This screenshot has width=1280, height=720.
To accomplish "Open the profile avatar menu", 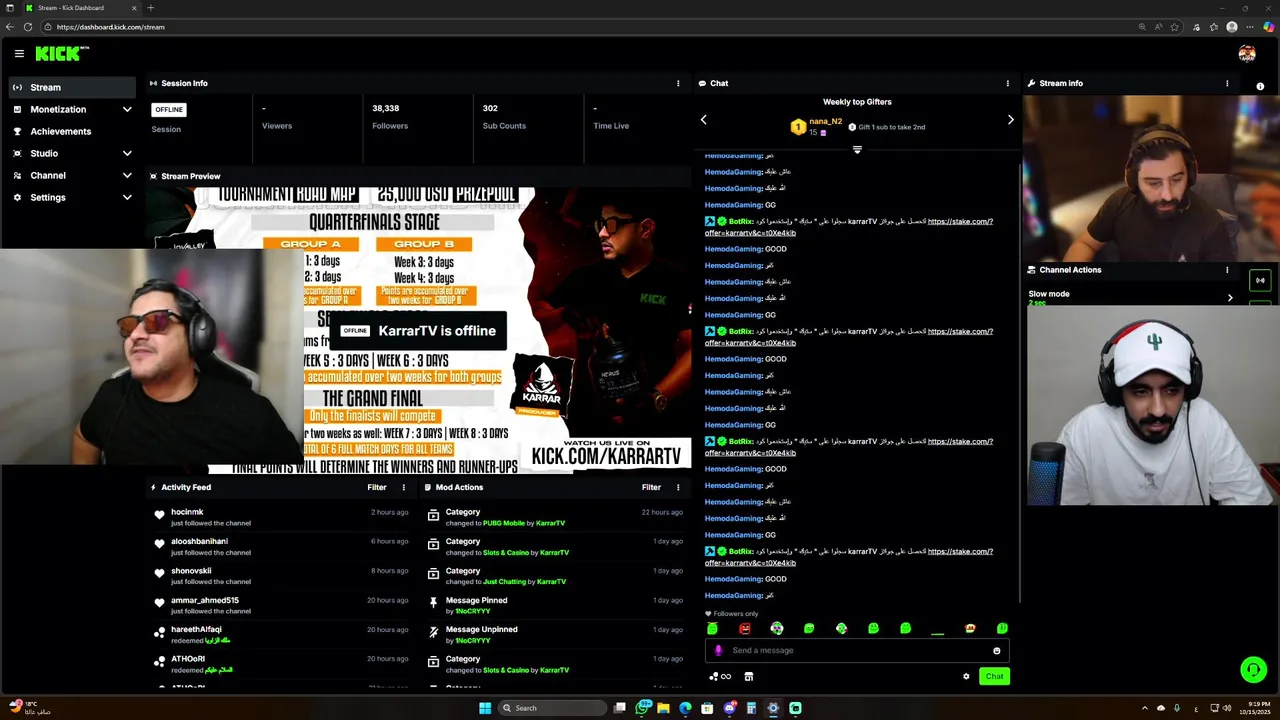I will pos(1246,54).
